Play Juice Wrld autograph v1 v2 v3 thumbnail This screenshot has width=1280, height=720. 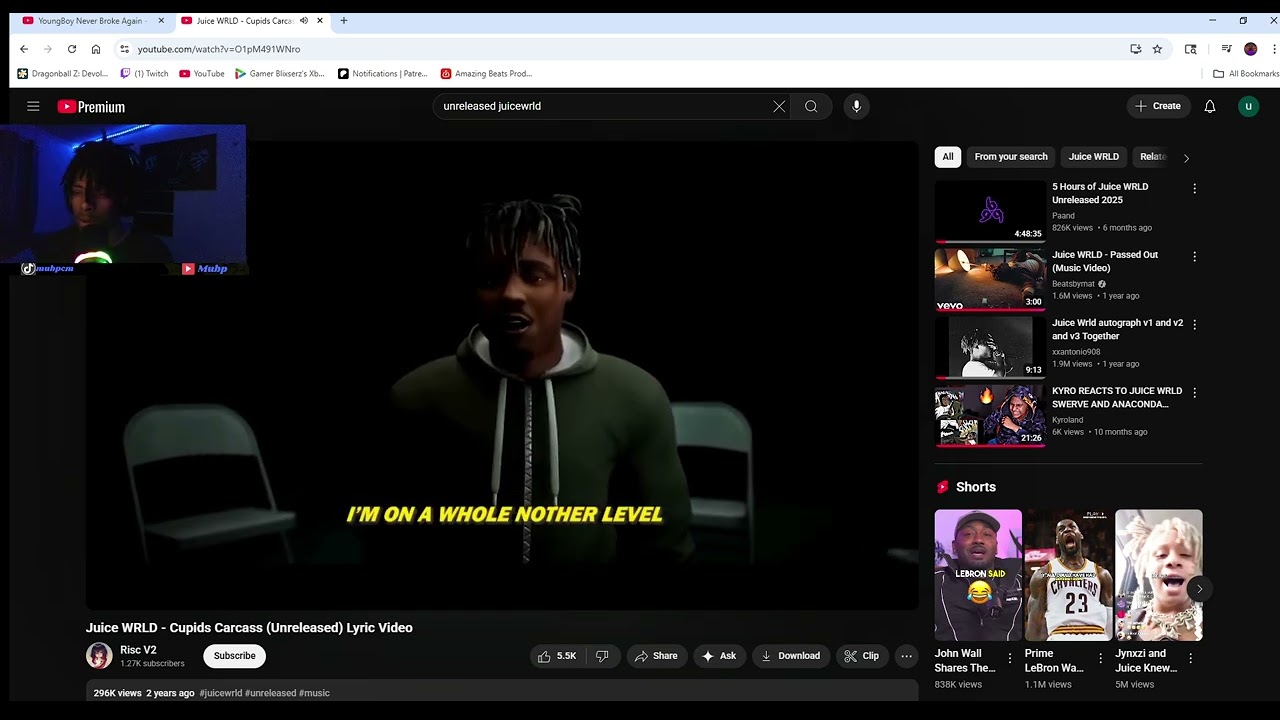[990, 347]
